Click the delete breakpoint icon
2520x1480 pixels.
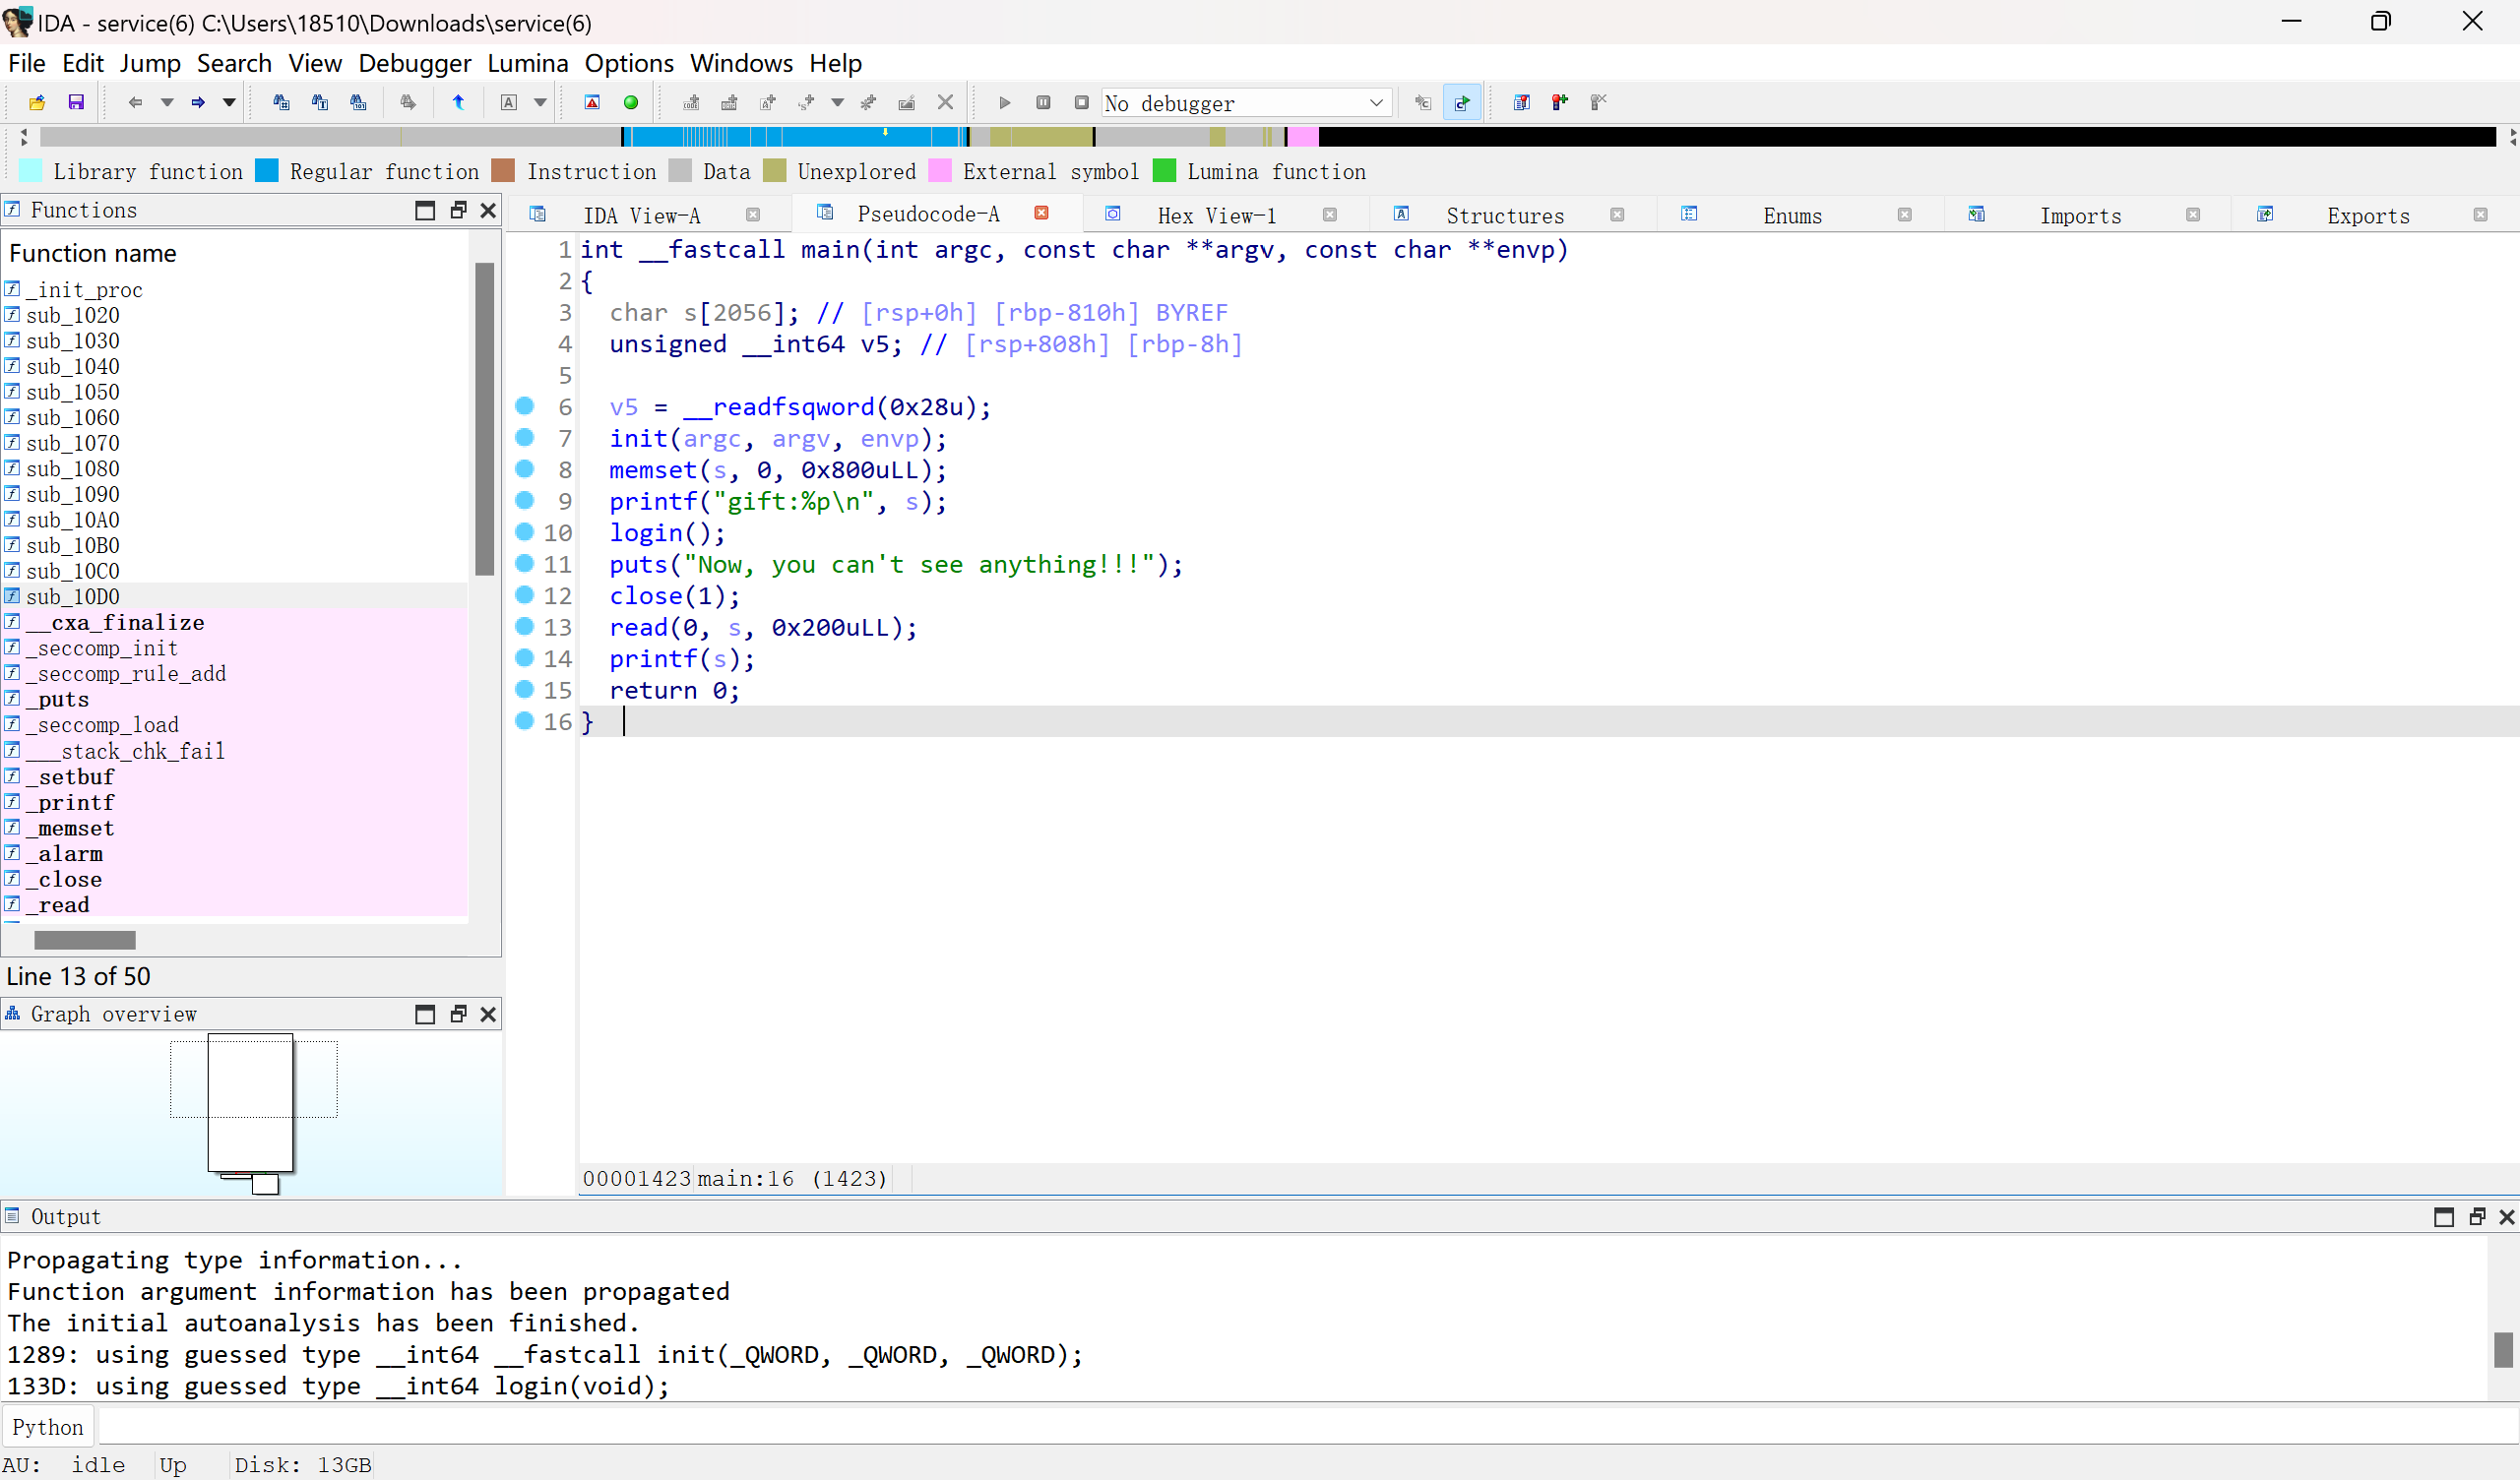pyautogui.click(x=1598, y=102)
